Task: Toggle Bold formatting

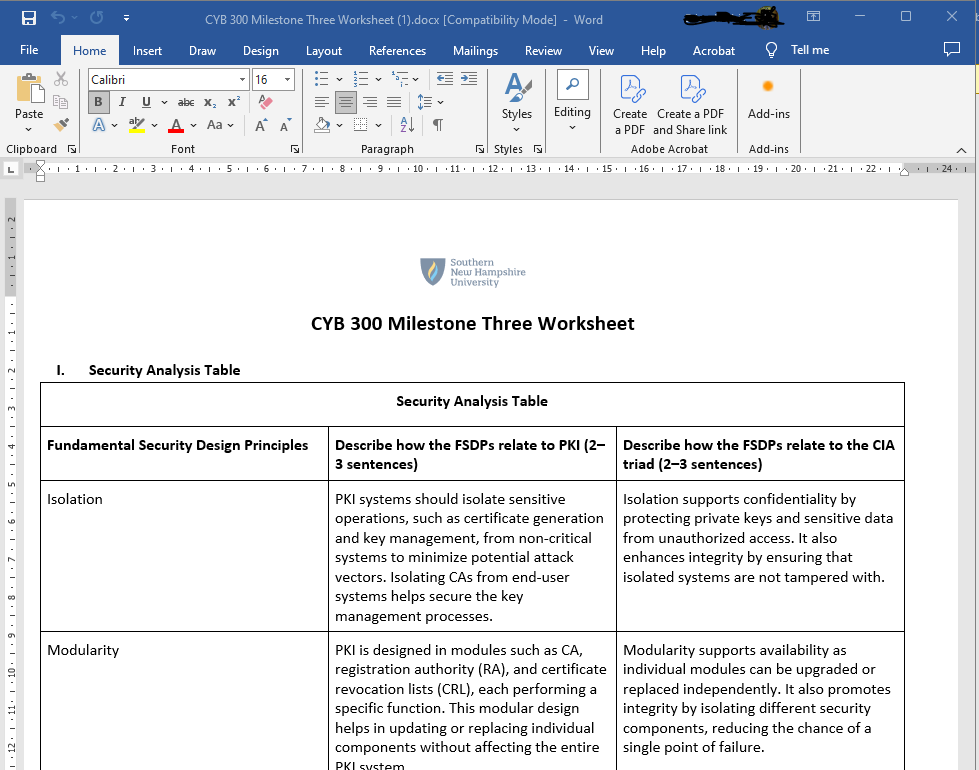Action: tap(98, 102)
